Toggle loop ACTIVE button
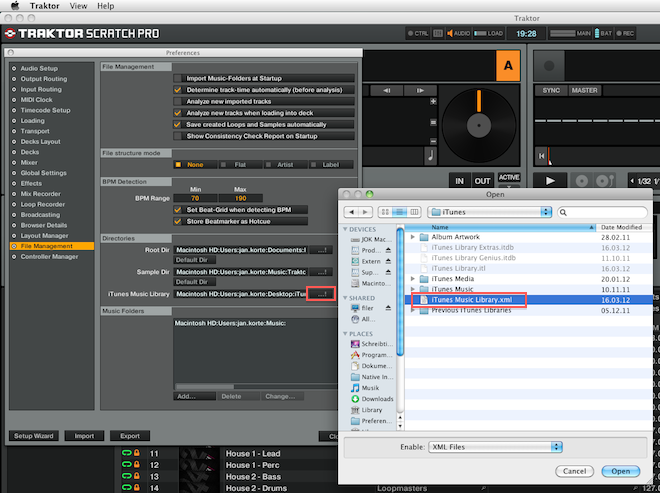Viewport: 660px width, 493px height. point(509,177)
